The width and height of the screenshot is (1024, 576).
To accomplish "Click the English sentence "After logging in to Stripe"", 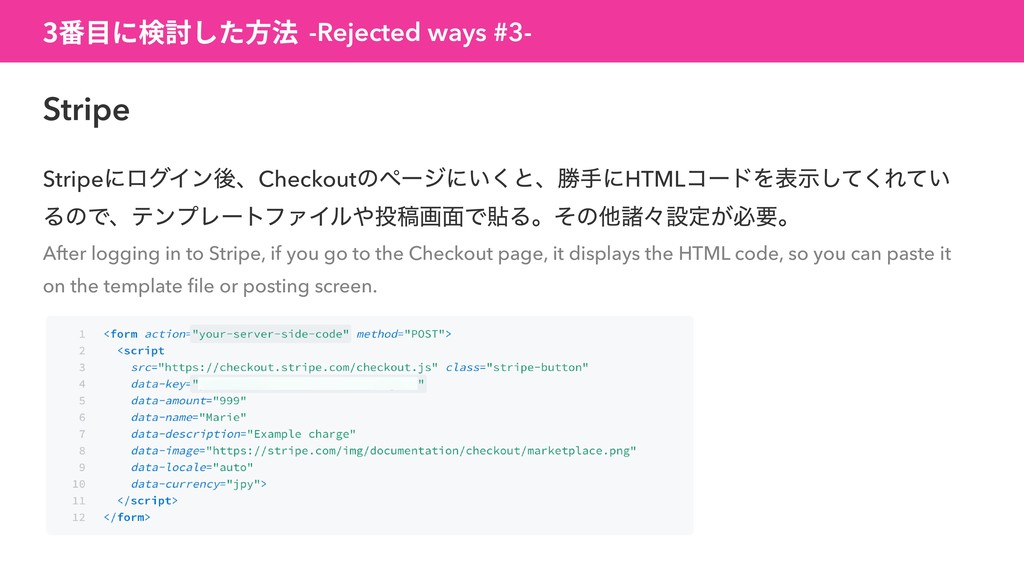I will pos(497,253).
